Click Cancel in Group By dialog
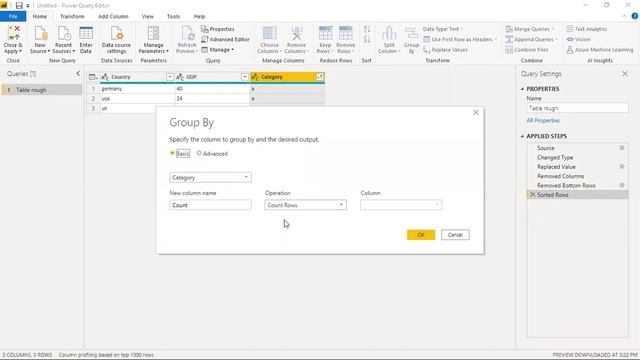640x360 pixels. coord(455,235)
